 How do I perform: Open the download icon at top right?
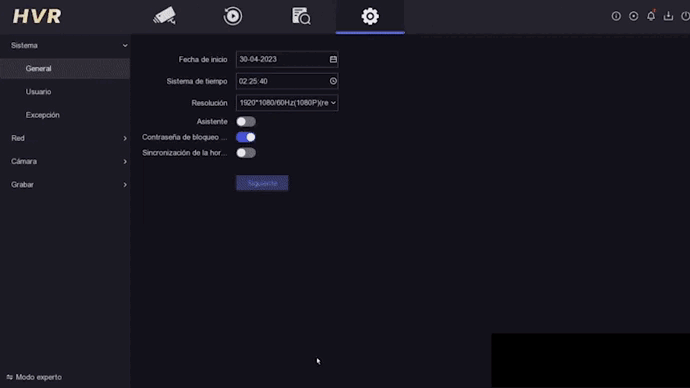point(668,16)
